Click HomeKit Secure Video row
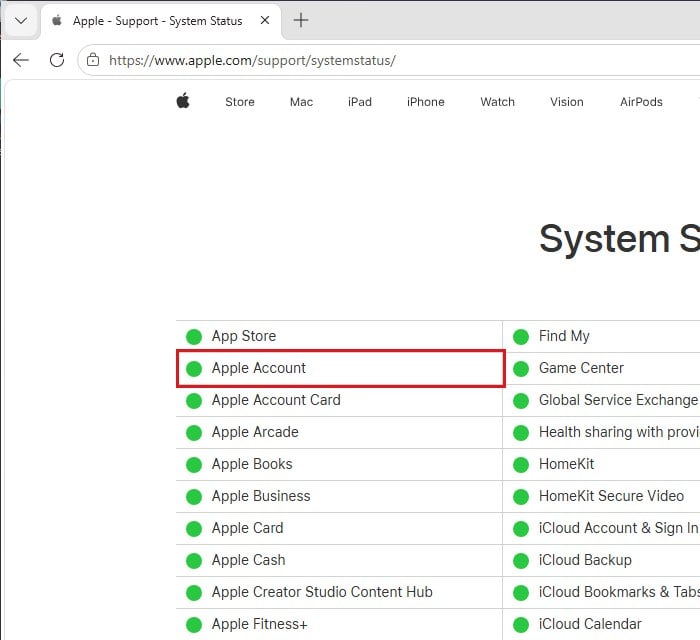The image size is (700, 640). click(x=601, y=496)
